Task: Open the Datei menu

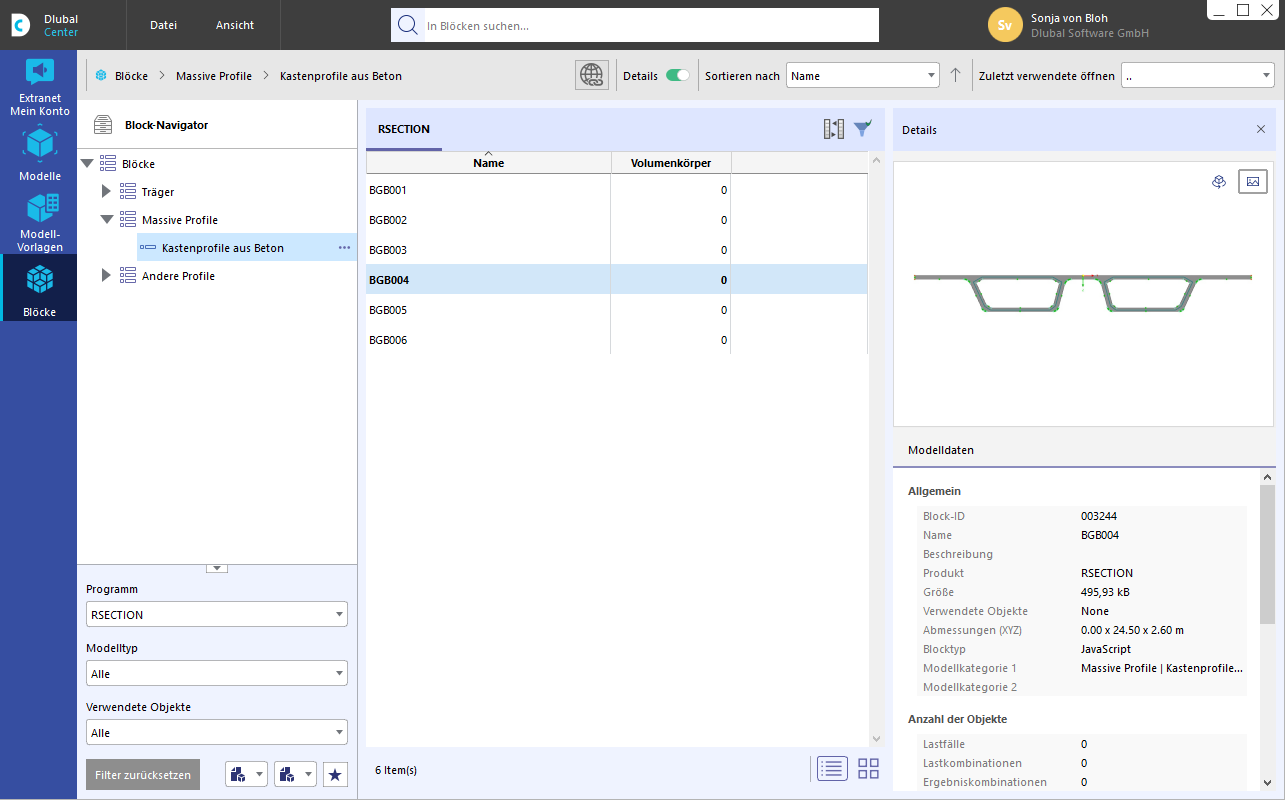Action: point(164,25)
